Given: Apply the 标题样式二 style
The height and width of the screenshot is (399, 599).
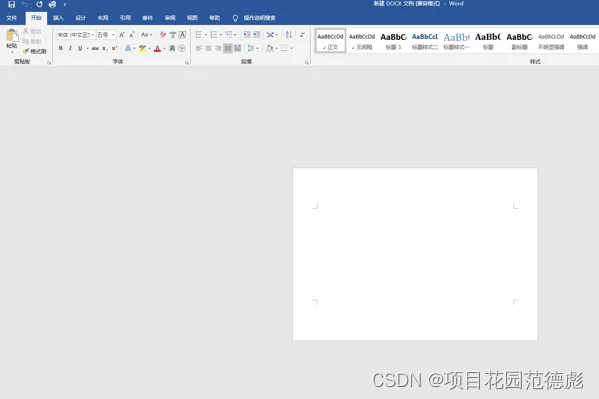Looking at the screenshot, I should (425, 41).
